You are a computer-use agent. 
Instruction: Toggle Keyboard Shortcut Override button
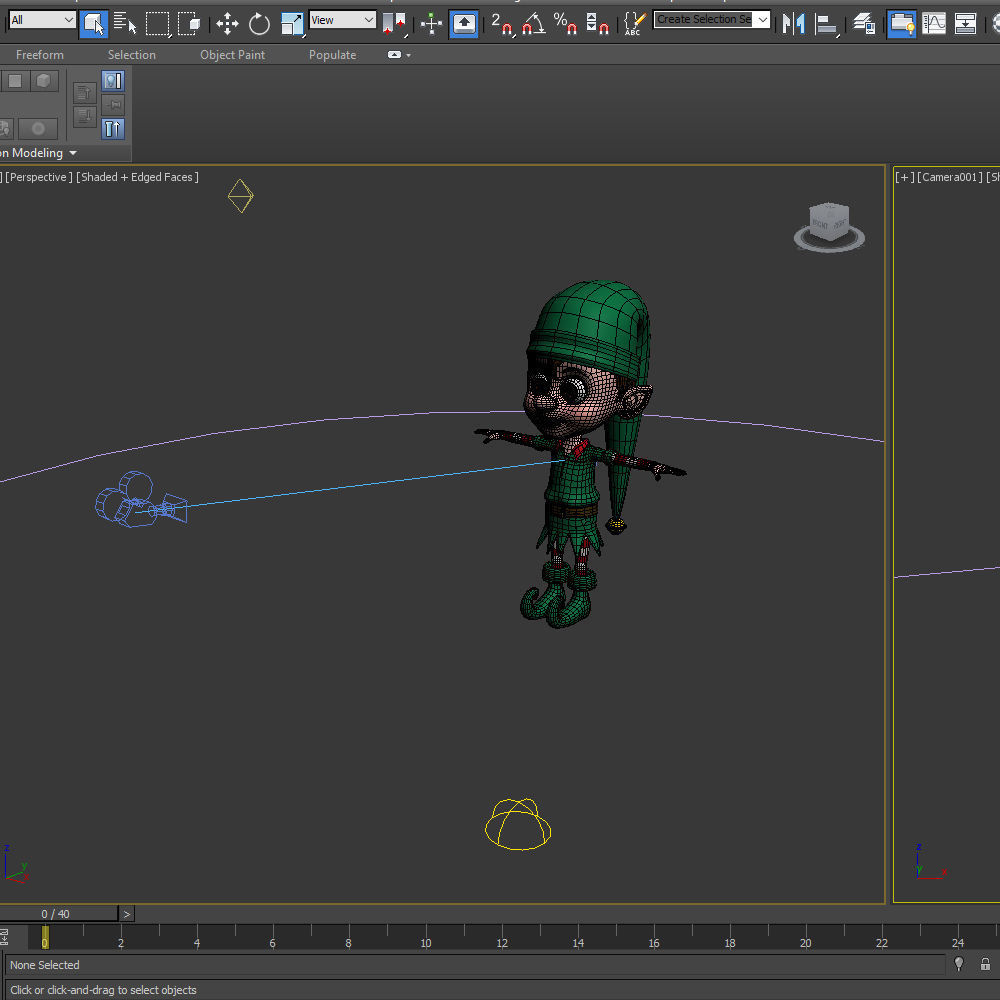click(464, 24)
